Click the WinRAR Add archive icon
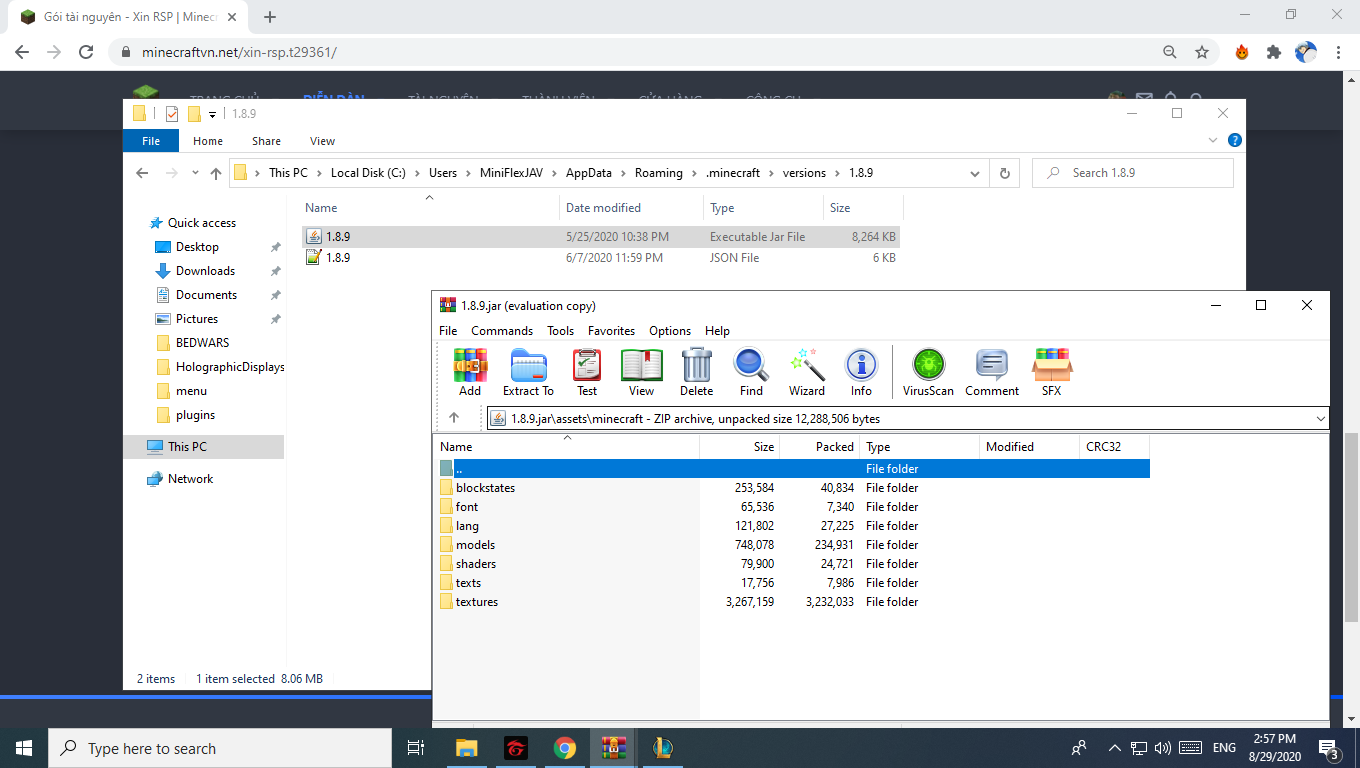This screenshot has height=768, width=1360. (470, 372)
